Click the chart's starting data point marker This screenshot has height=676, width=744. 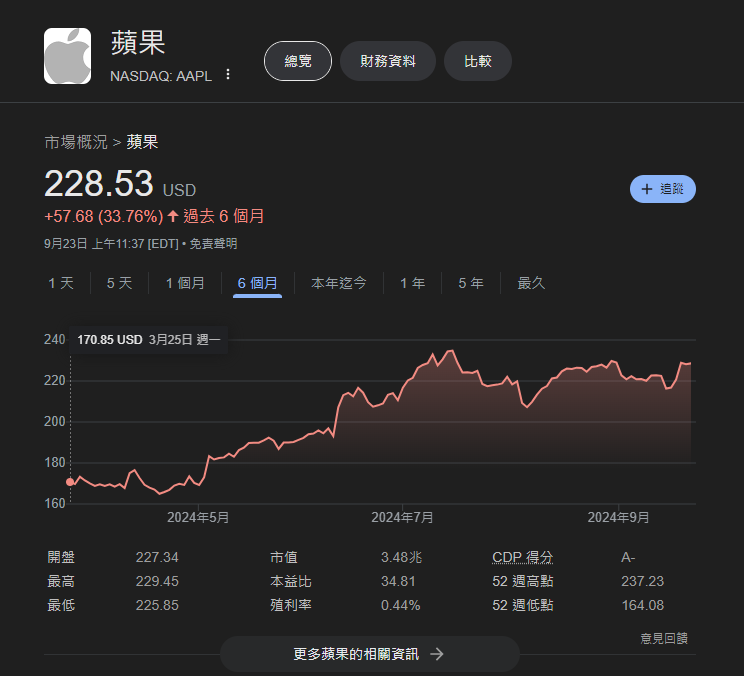(x=70, y=482)
